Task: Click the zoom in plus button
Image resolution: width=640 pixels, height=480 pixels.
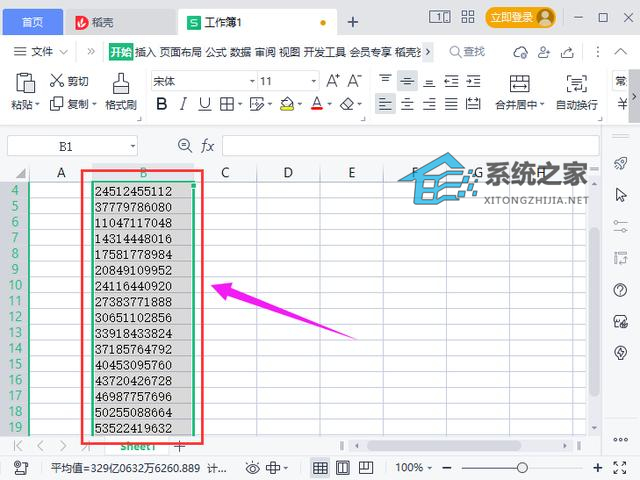Action: point(598,468)
